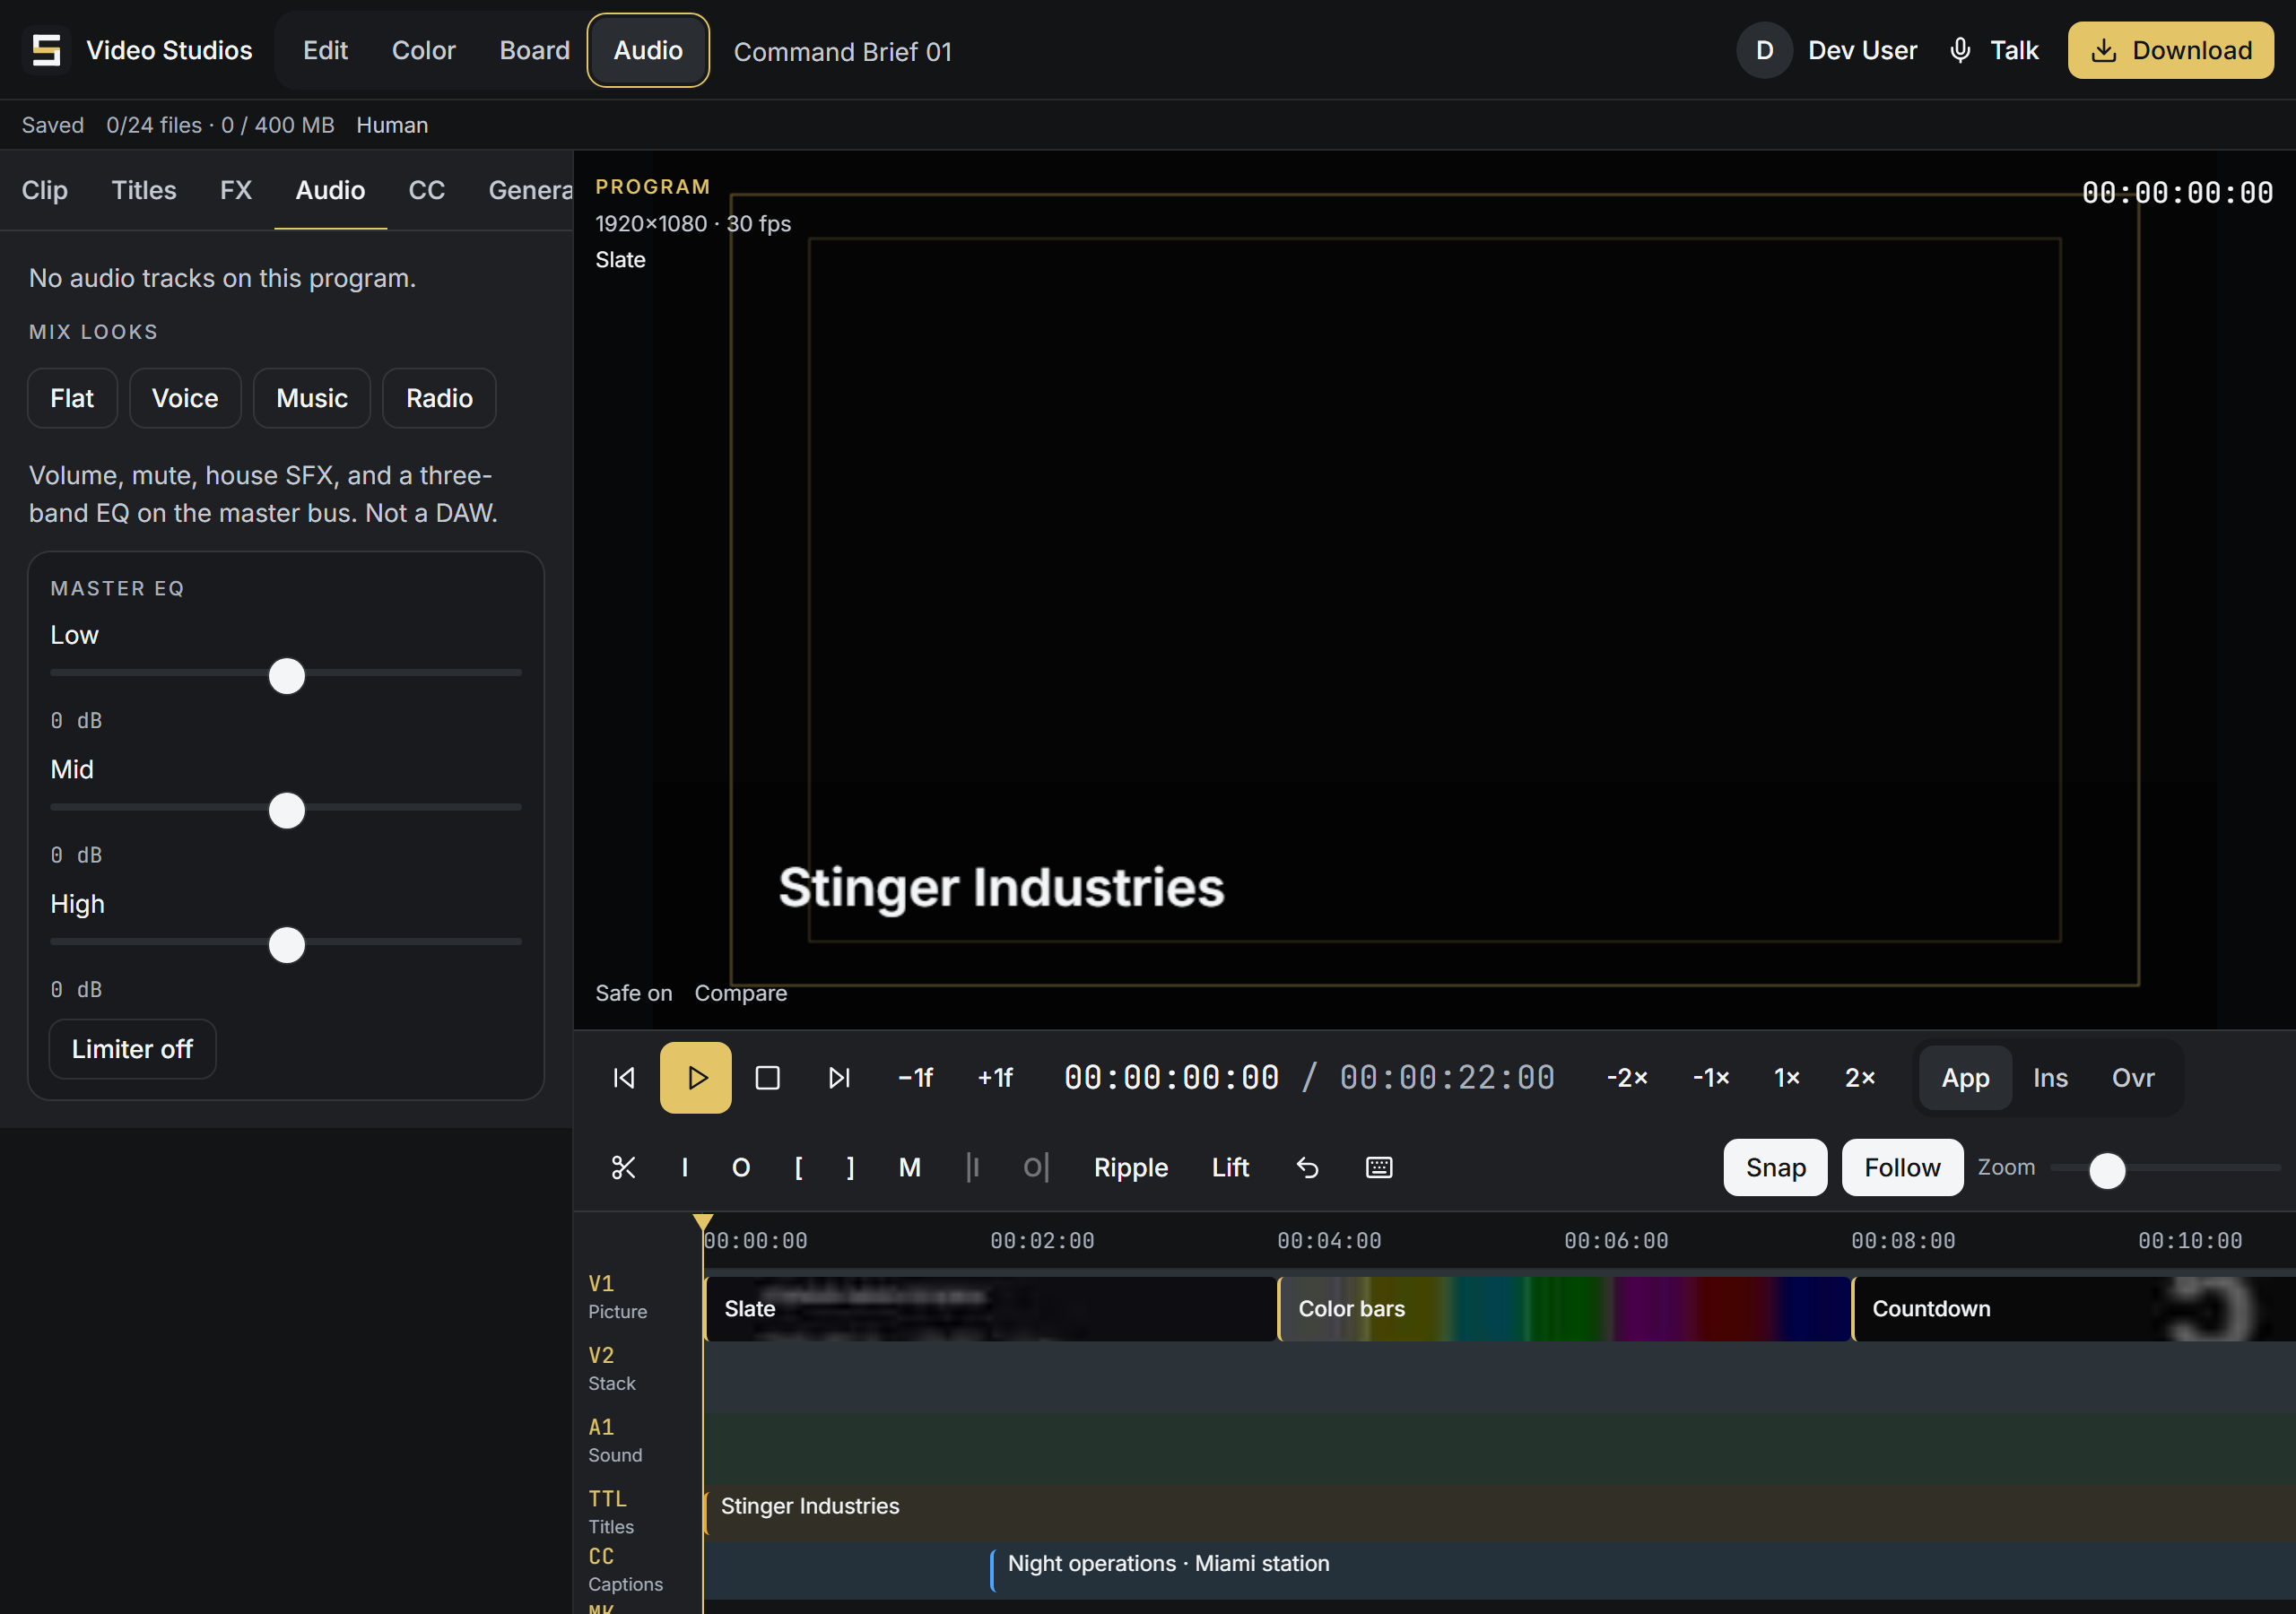Click the left bracket trim button
The image size is (2296, 1614).
click(799, 1167)
